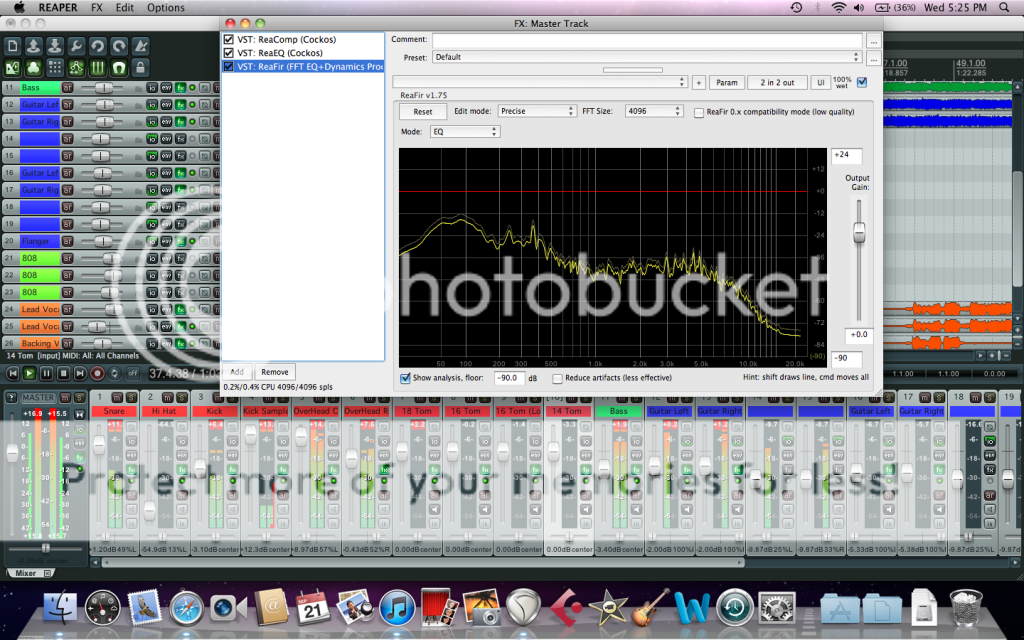The width and height of the screenshot is (1024, 640).
Task: Open the Preset dropdown showing Default
Action: coord(647,57)
